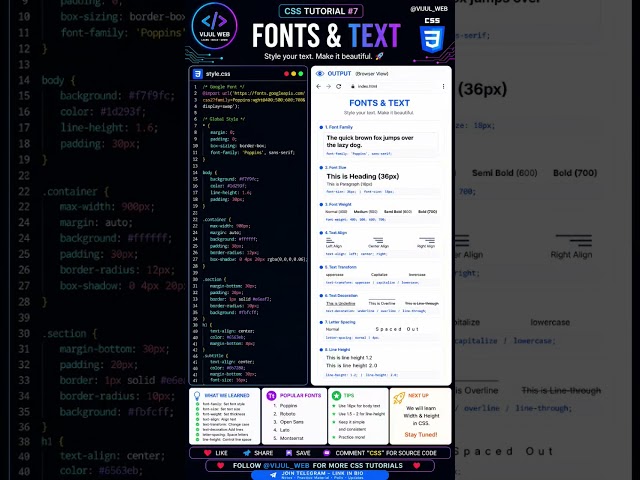Image resolution: width=640 pixels, height=480 pixels.
Task: Click the @VIJUL_WEB handle at top right
Action: (x=429, y=9)
